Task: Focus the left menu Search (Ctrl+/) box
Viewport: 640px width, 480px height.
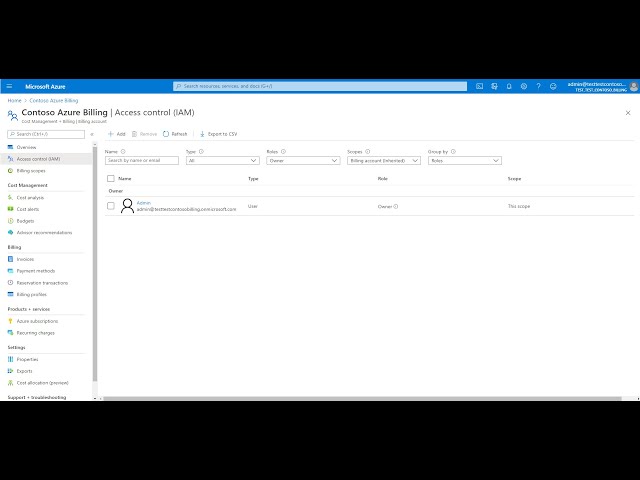Action: pyautogui.click(x=46, y=134)
